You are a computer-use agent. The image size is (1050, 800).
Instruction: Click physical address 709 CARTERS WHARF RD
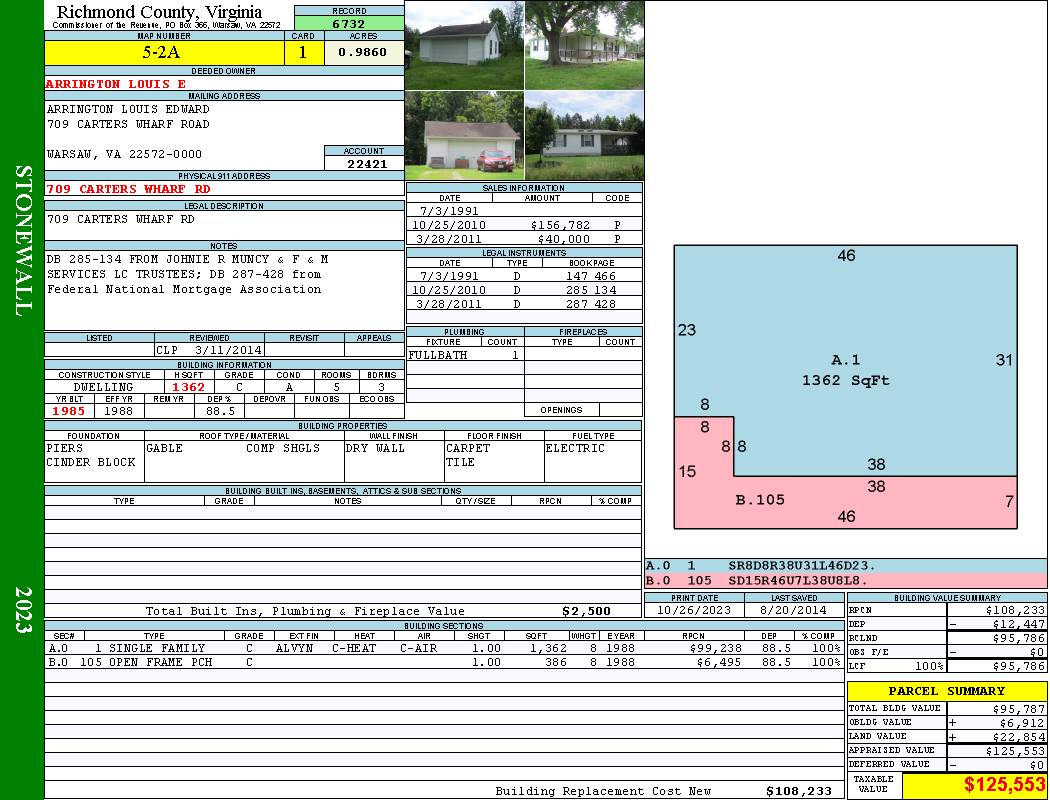click(x=128, y=189)
